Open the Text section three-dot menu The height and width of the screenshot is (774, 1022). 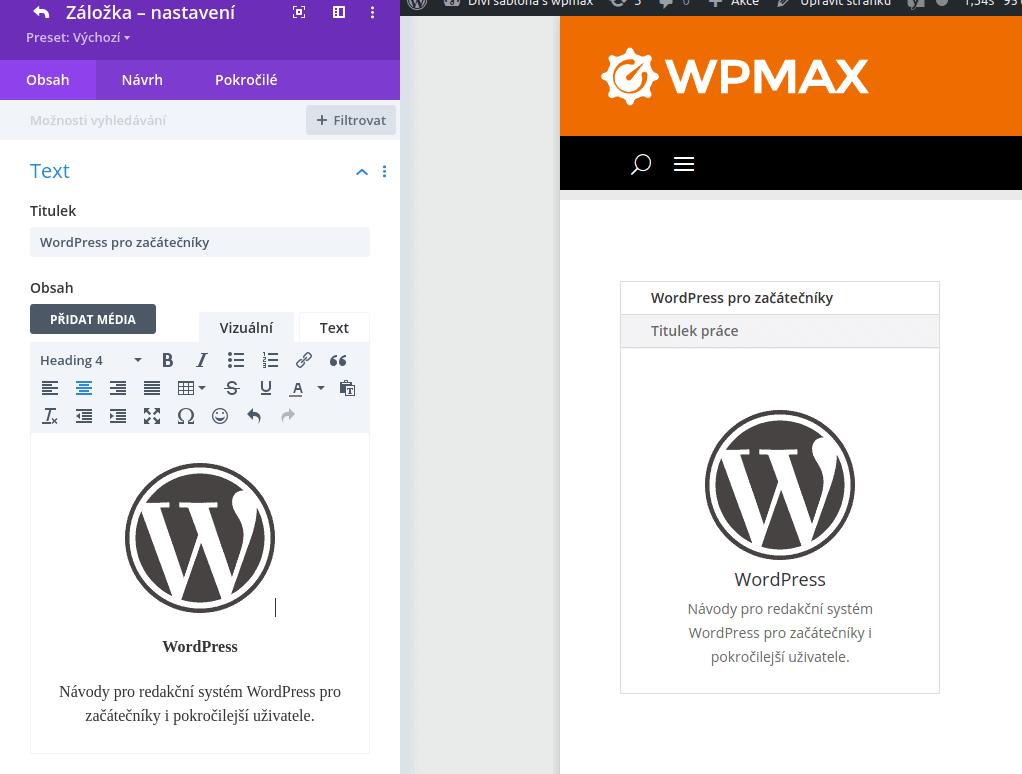(x=385, y=171)
